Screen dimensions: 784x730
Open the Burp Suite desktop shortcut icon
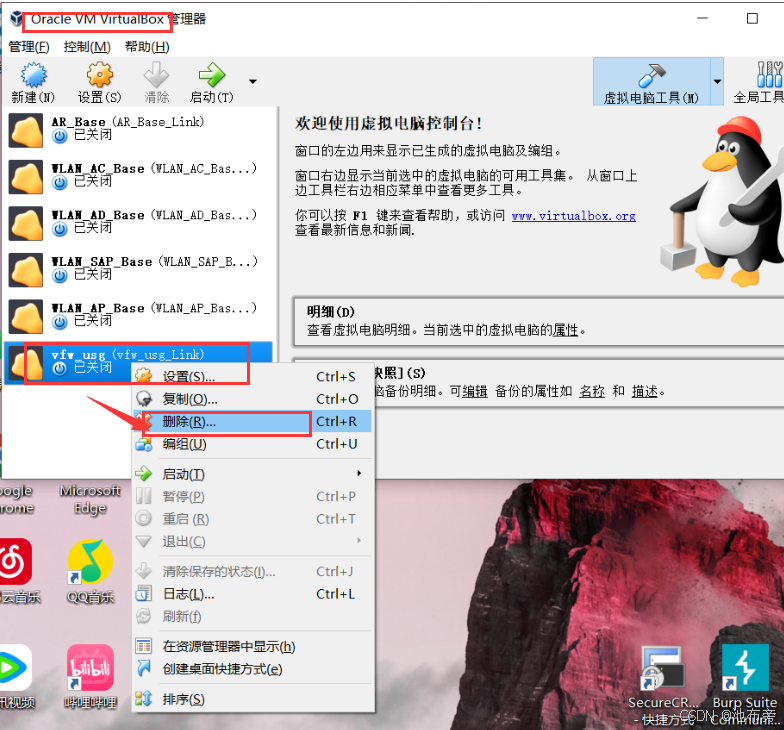click(x=745, y=668)
